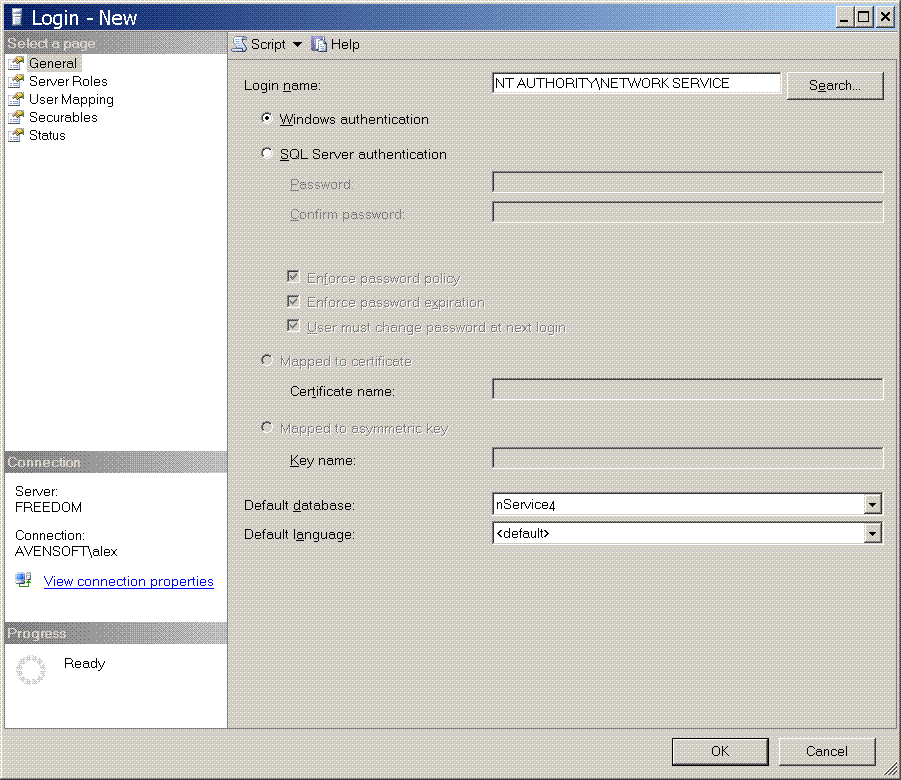Expand the Default language dropdown arrow
Image resolution: width=901 pixels, height=780 pixels.
pos(872,533)
